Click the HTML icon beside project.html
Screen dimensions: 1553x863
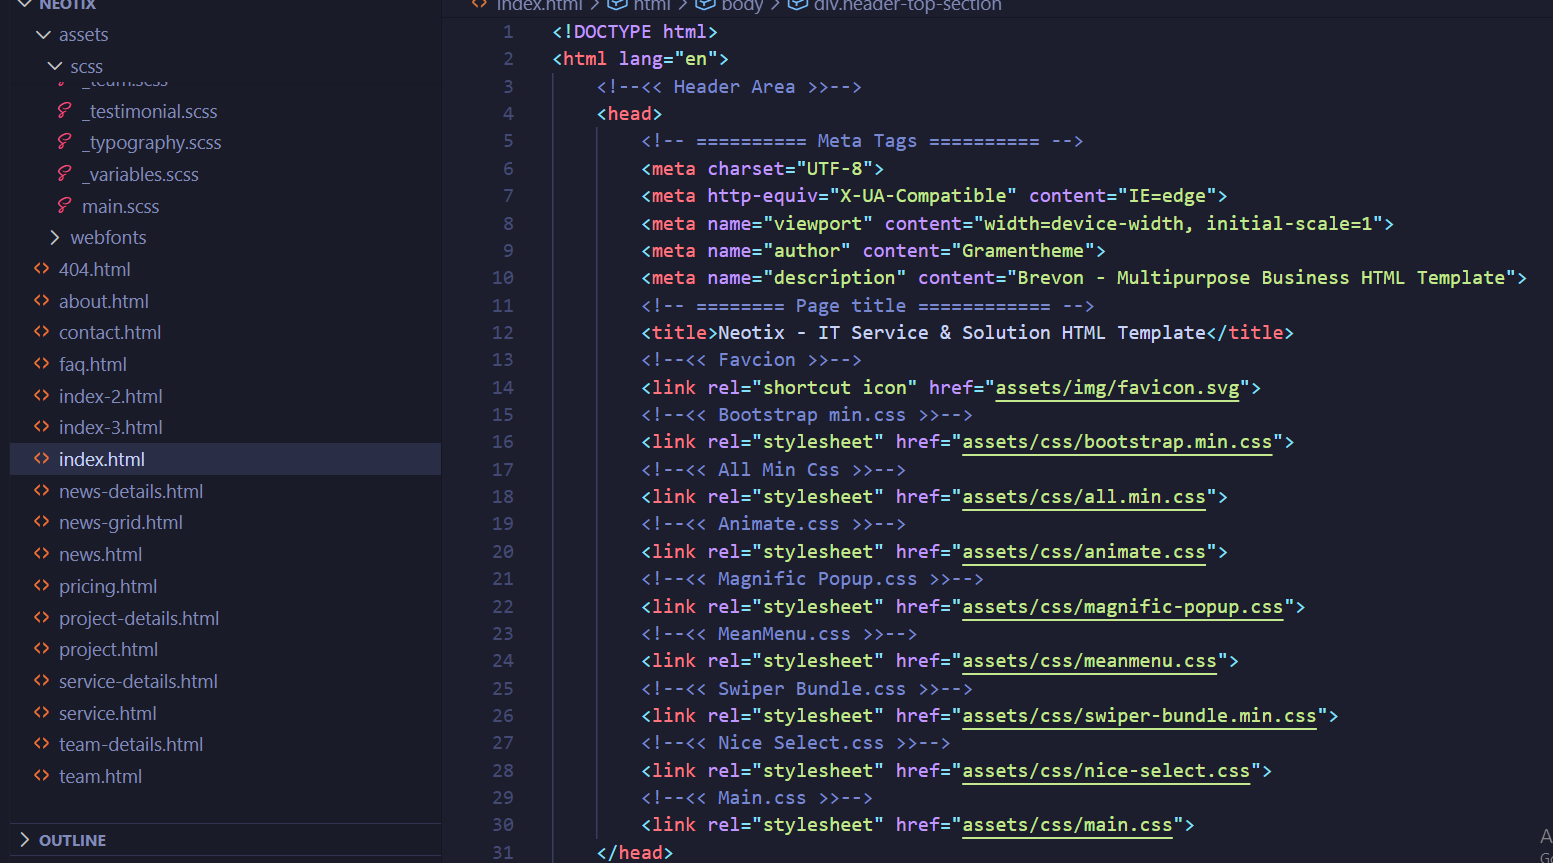coord(42,649)
